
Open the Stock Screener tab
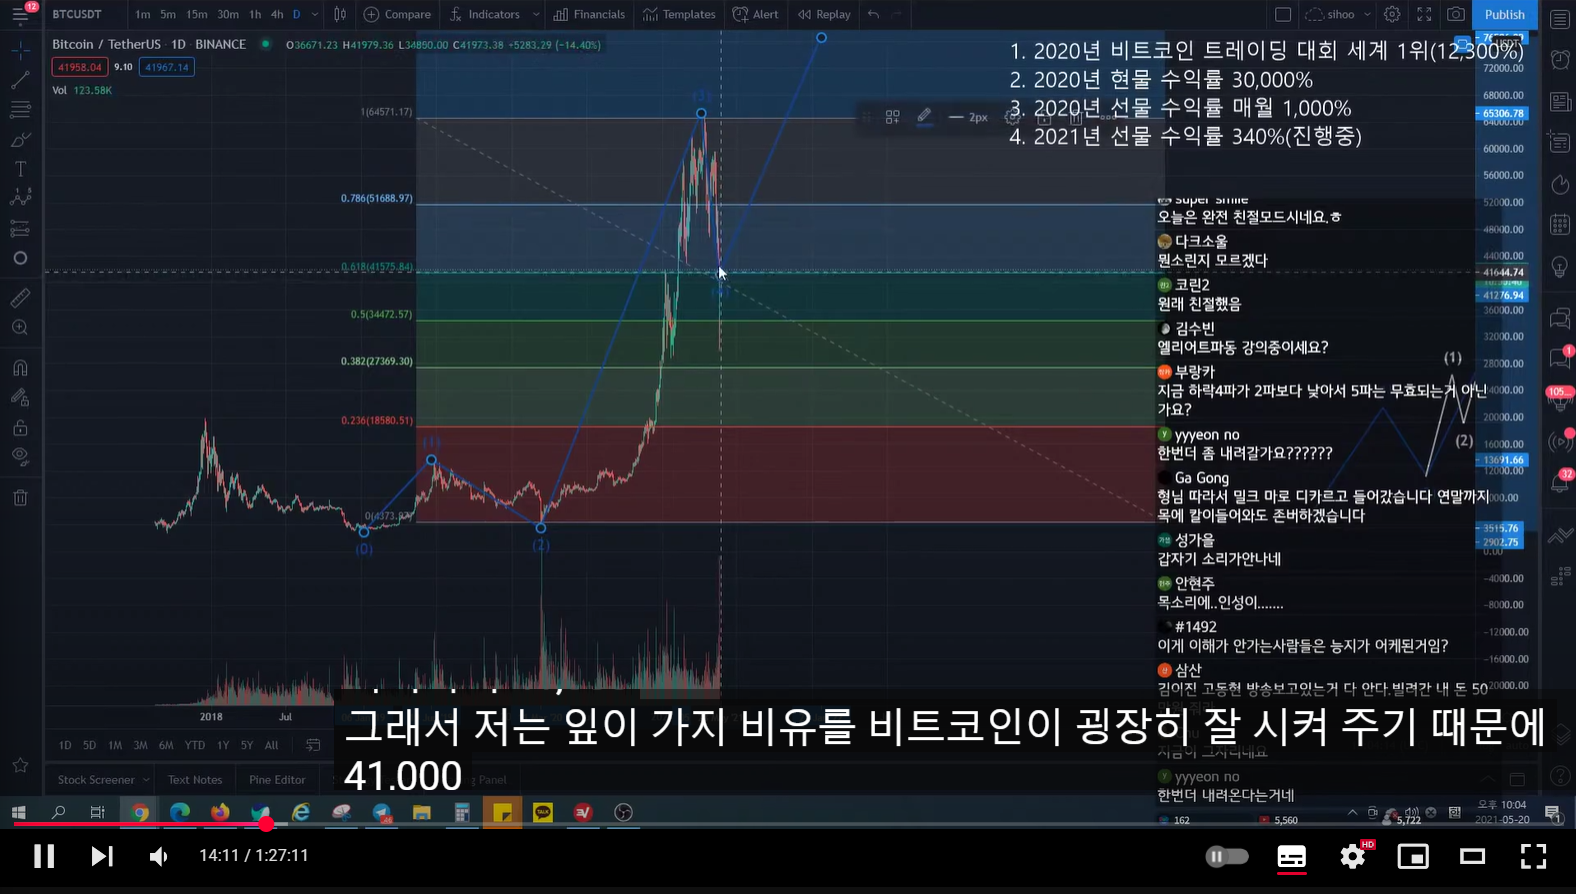click(96, 780)
